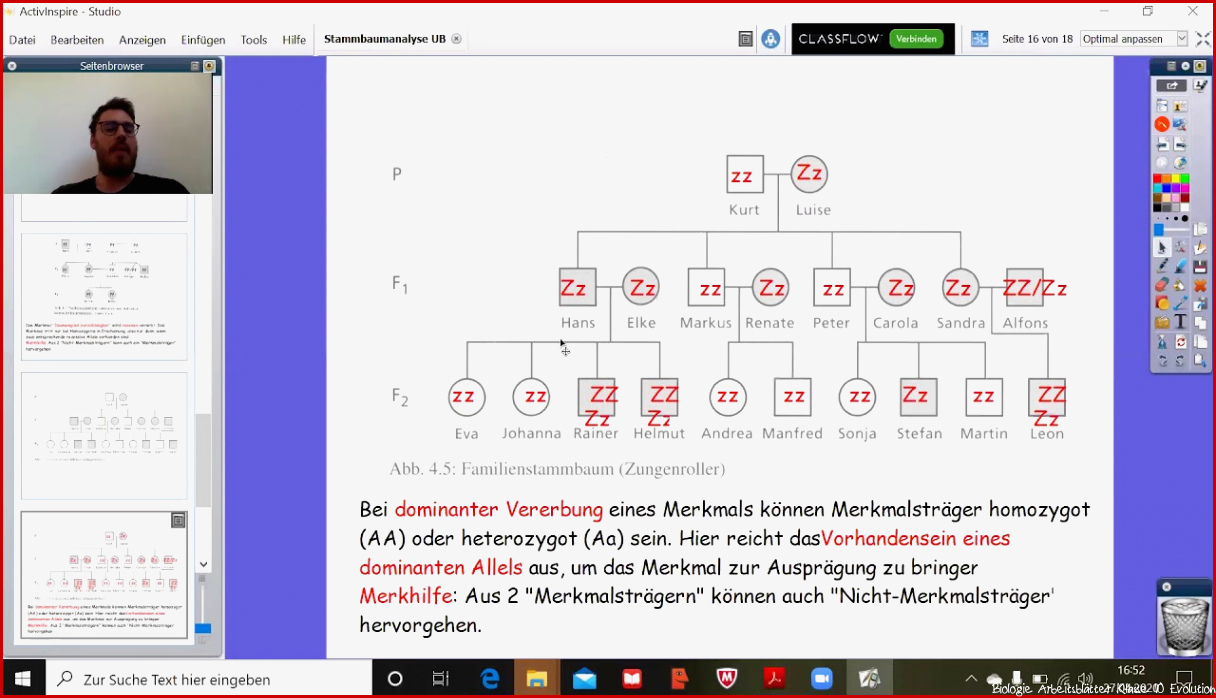Click the red Delete X icon in toolbox

click(x=1201, y=285)
